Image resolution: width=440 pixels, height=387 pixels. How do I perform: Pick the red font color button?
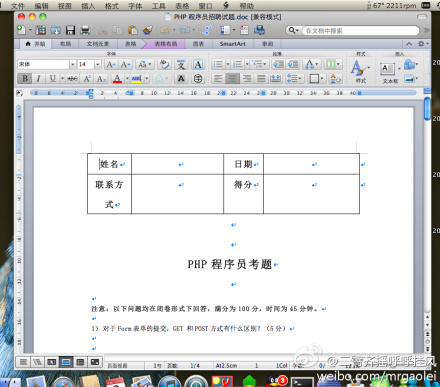(117, 79)
